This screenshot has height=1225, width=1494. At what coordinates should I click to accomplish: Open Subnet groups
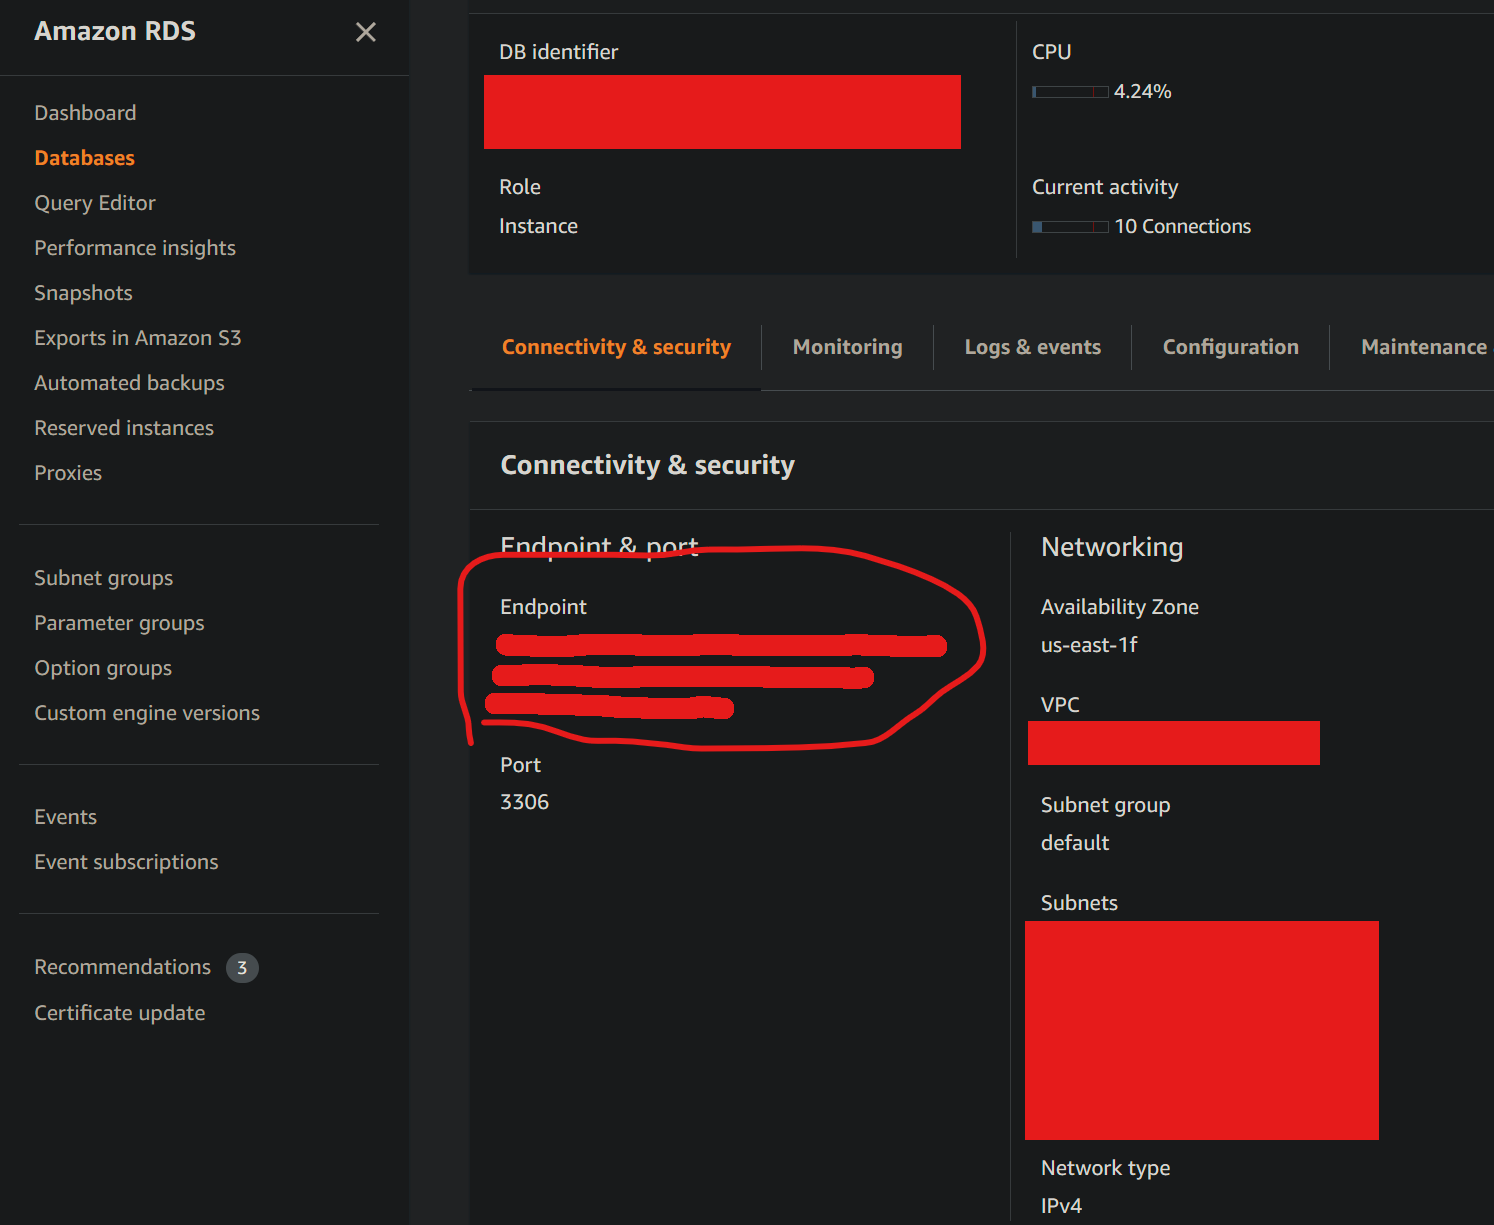[103, 577]
